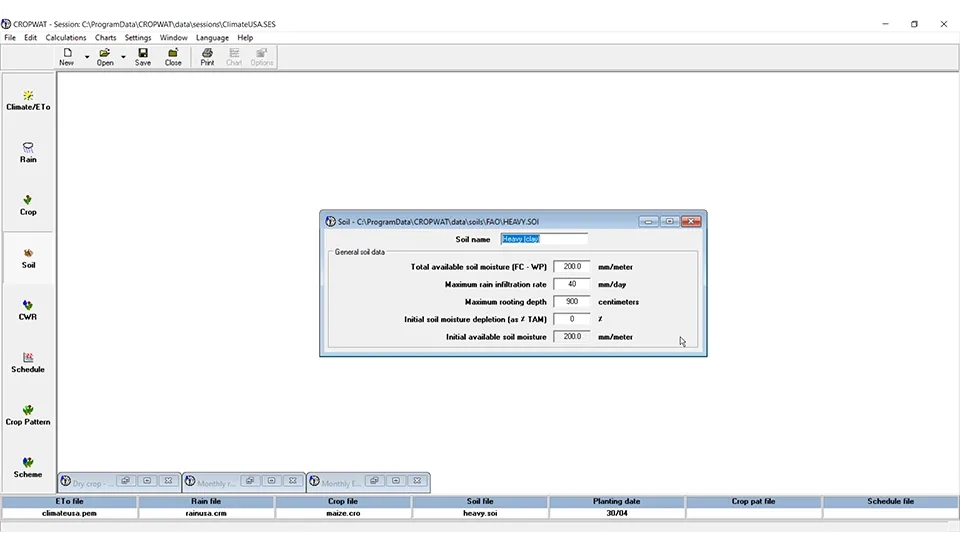
Task: Click the Save toolbar icon
Action: tap(143, 57)
